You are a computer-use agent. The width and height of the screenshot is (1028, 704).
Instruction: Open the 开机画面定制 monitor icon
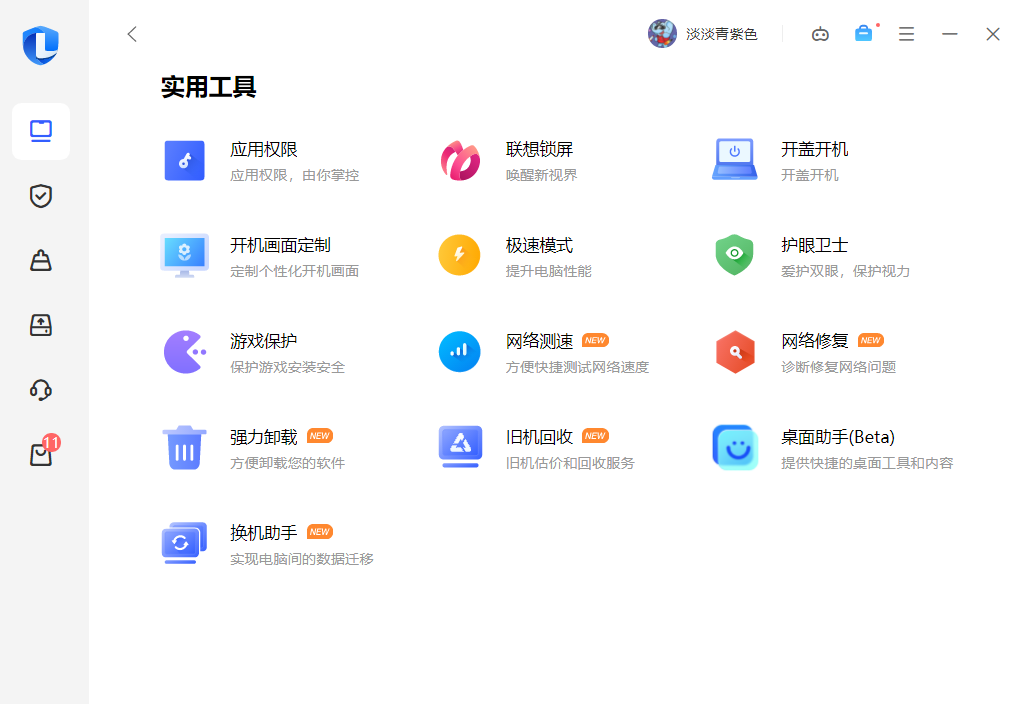pyautogui.click(x=184, y=256)
